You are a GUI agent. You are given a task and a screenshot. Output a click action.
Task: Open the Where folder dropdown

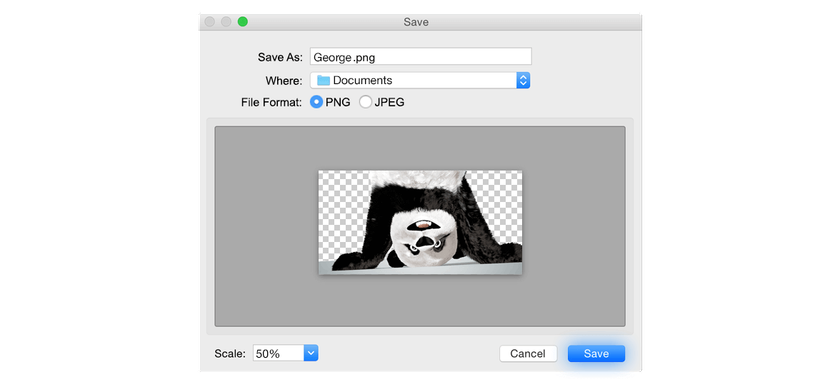[x=420, y=80]
